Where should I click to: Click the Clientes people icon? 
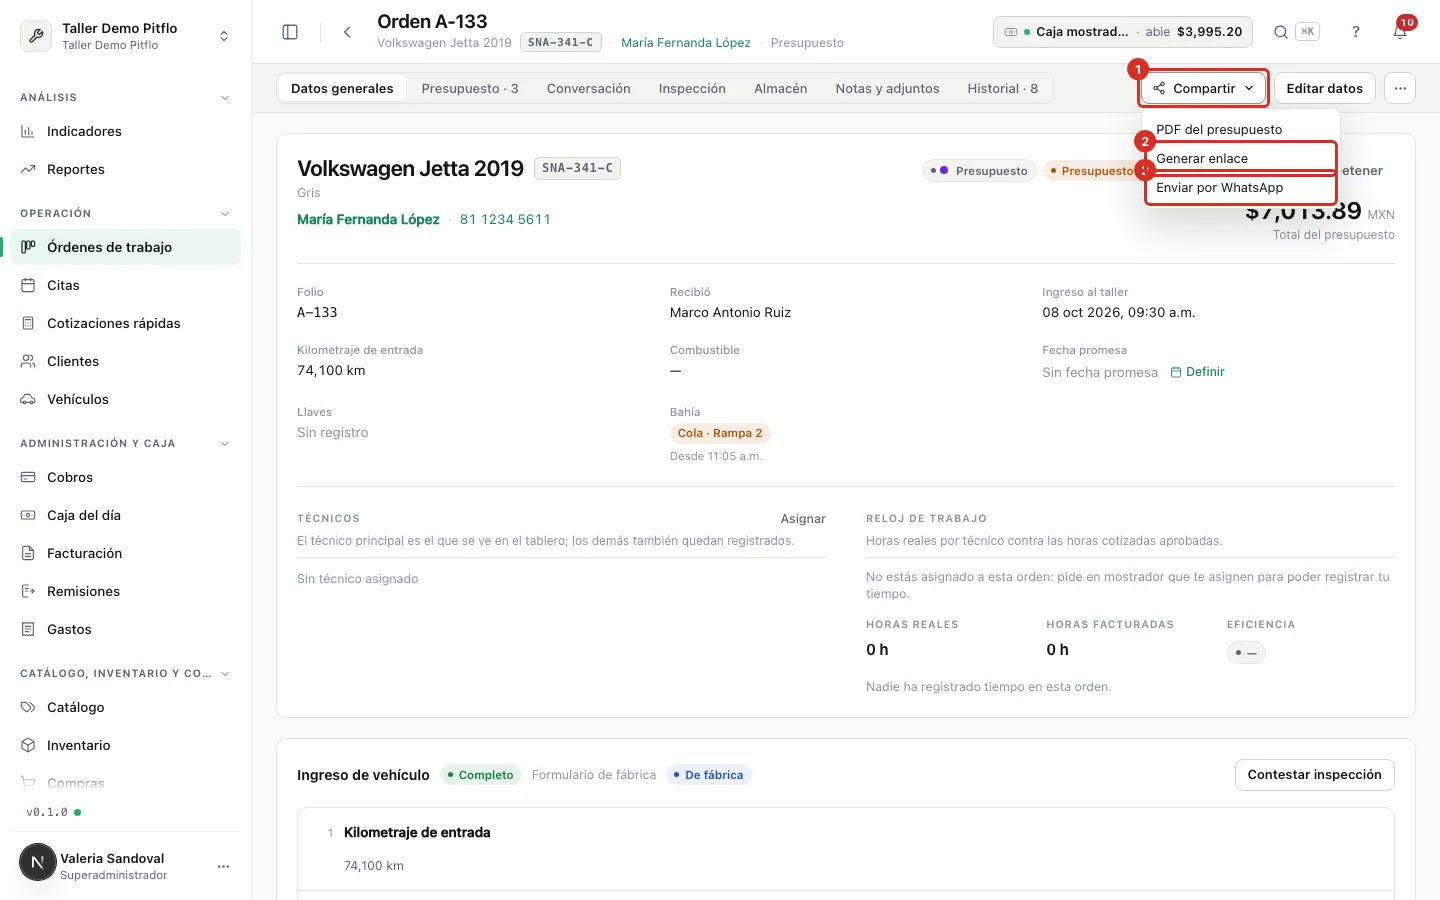[x=28, y=361]
